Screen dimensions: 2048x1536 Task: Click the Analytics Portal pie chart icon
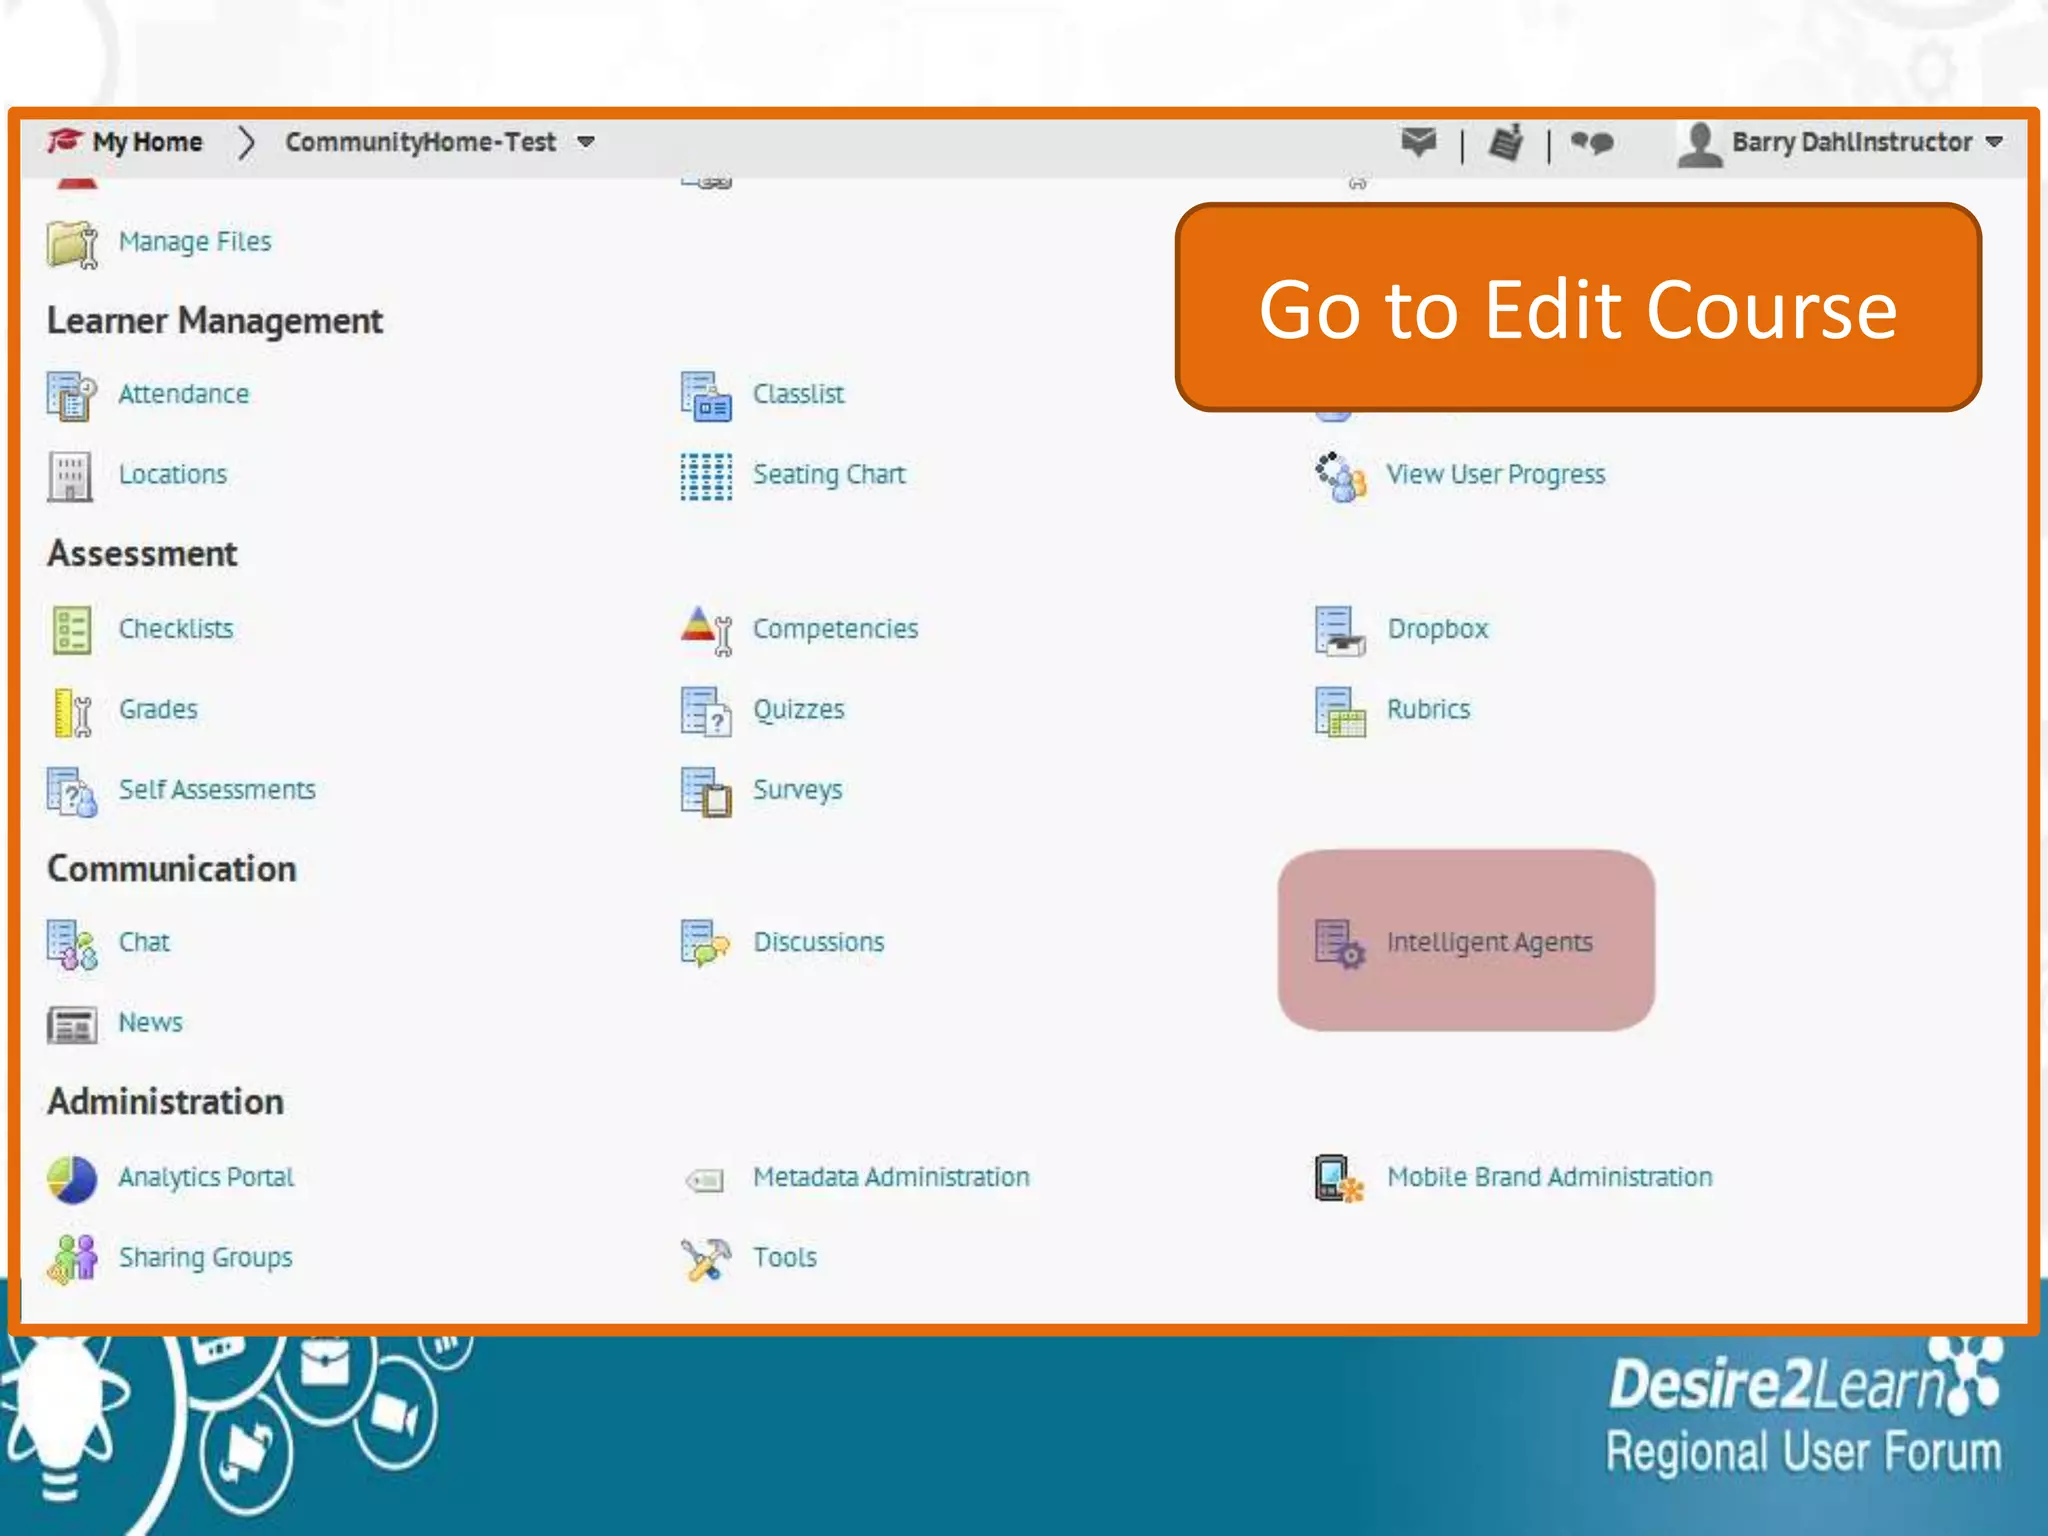coord(72,1179)
